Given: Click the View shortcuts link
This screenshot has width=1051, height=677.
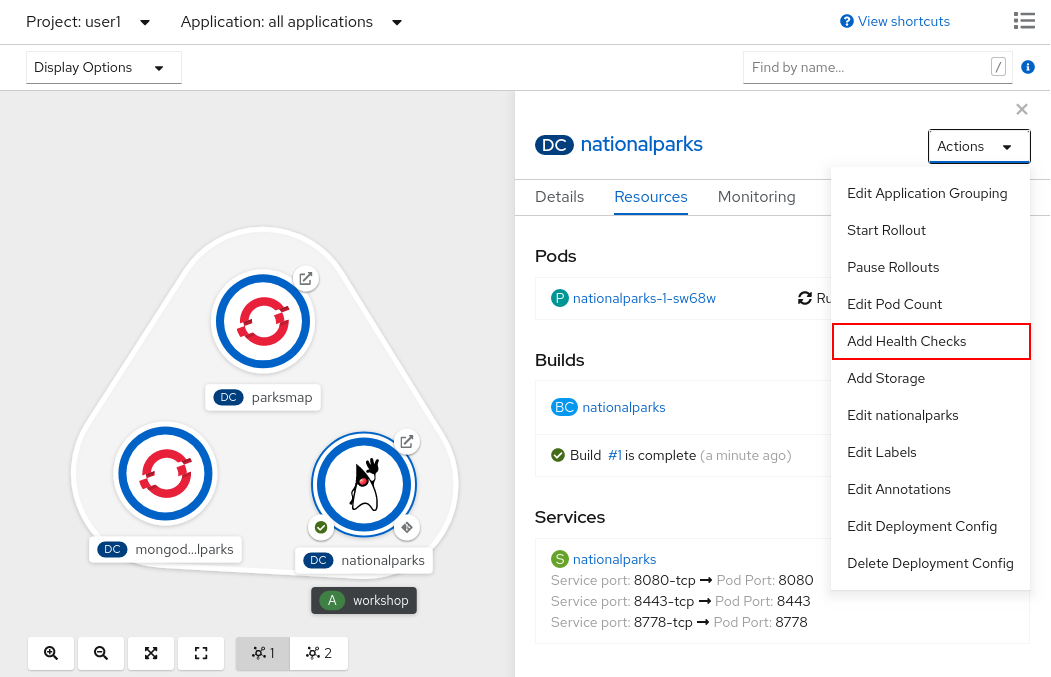Looking at the screenshot, I should point(895,21).
